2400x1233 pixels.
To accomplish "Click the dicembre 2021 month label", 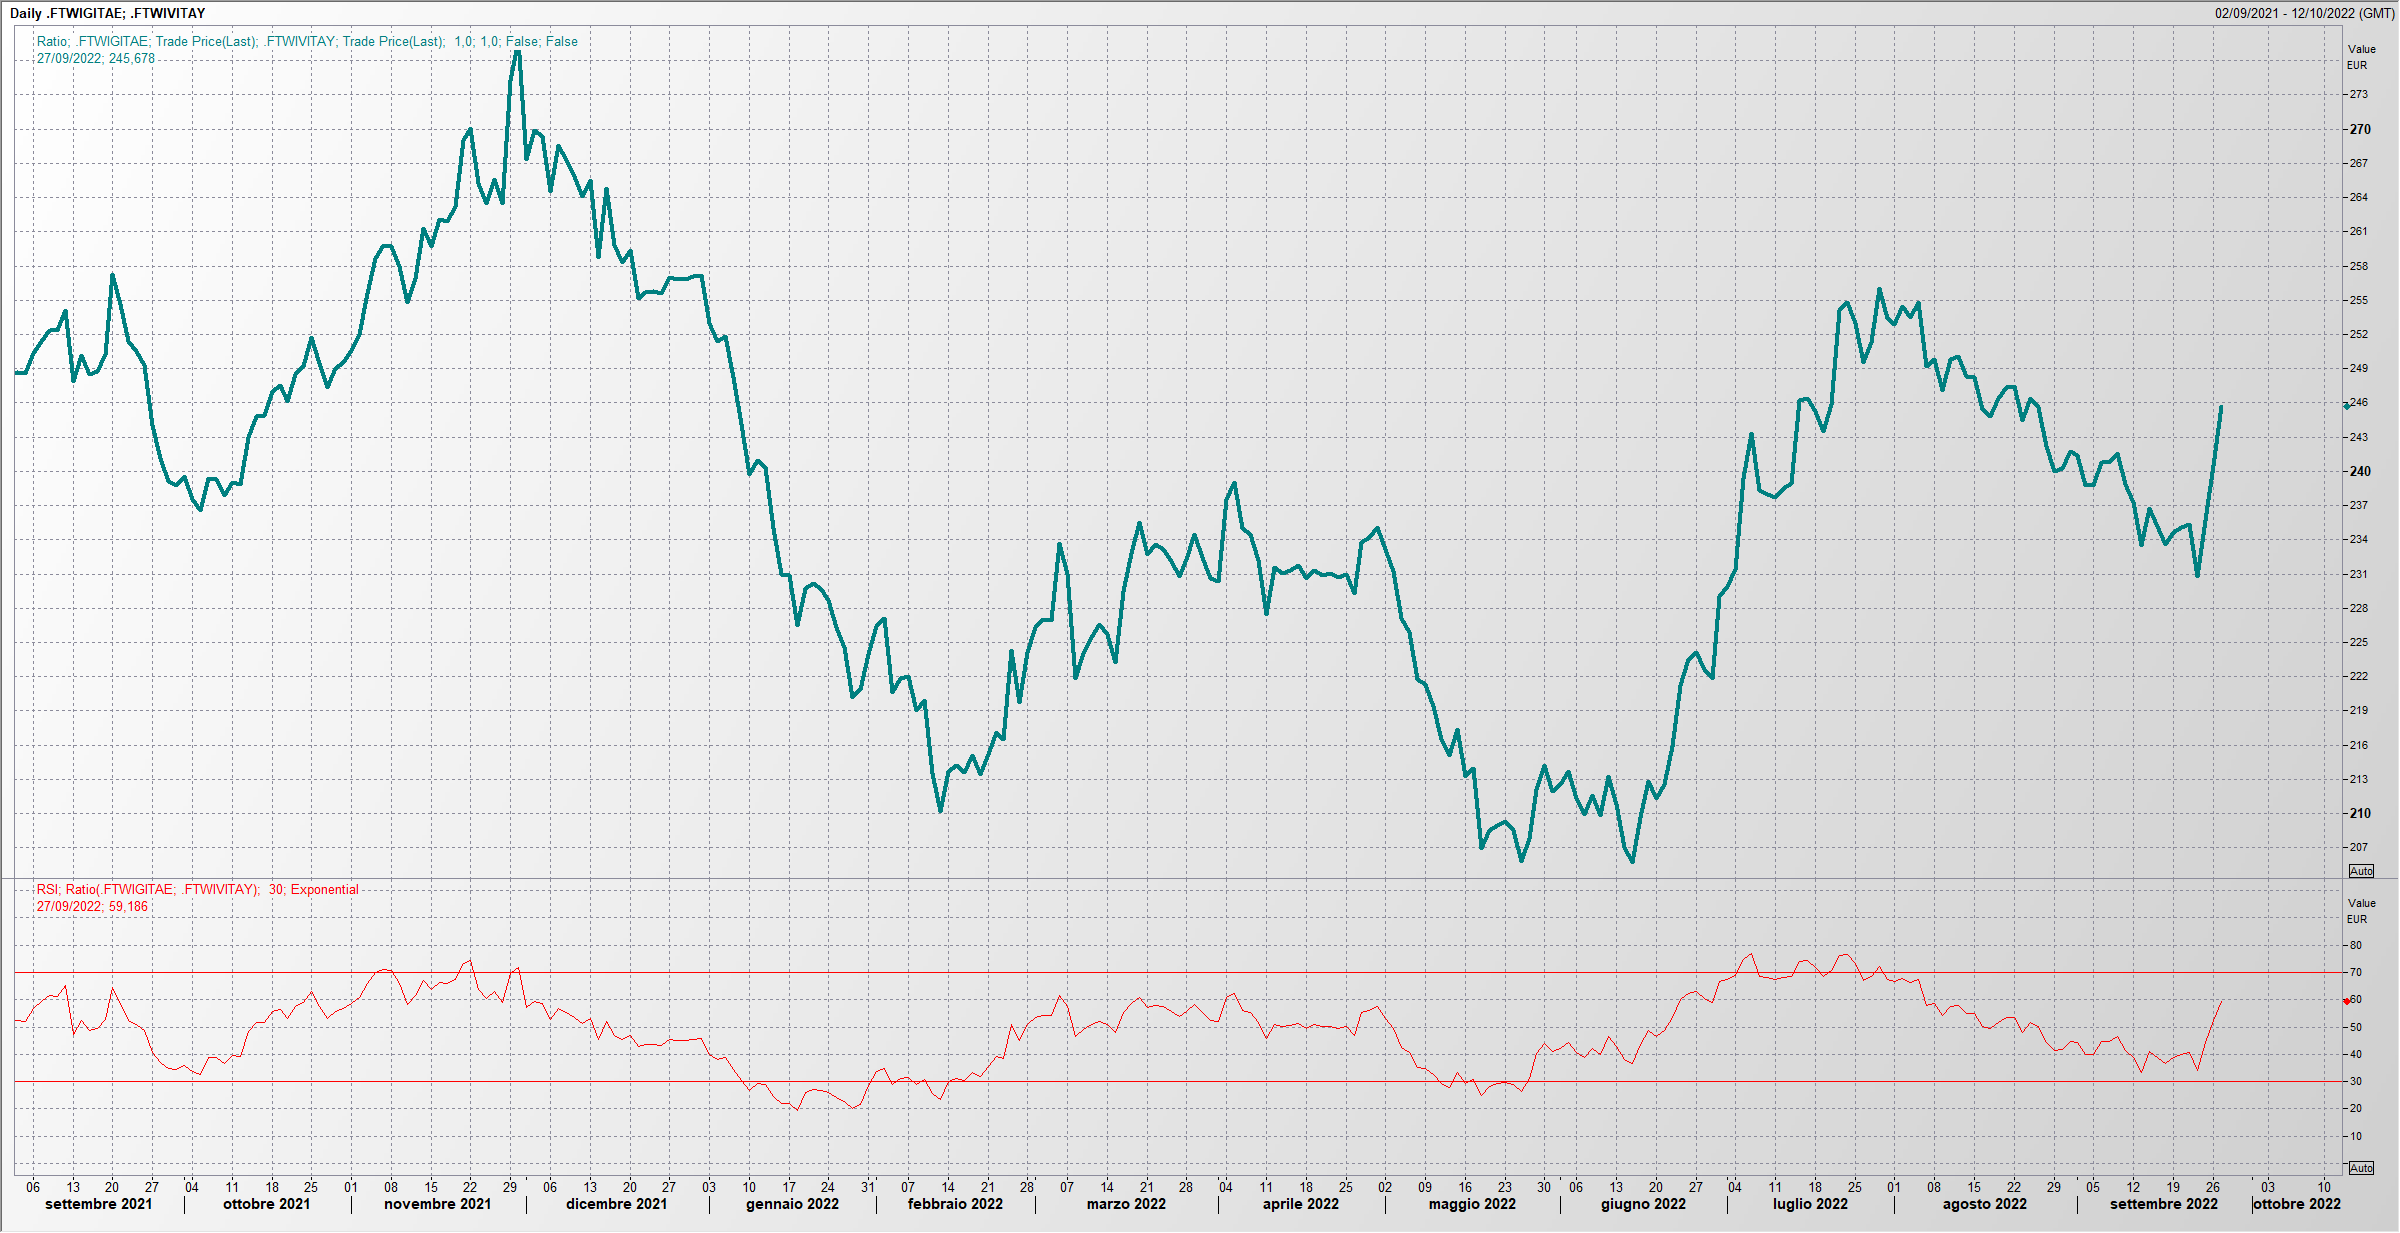I will (x=617, y=1204).
